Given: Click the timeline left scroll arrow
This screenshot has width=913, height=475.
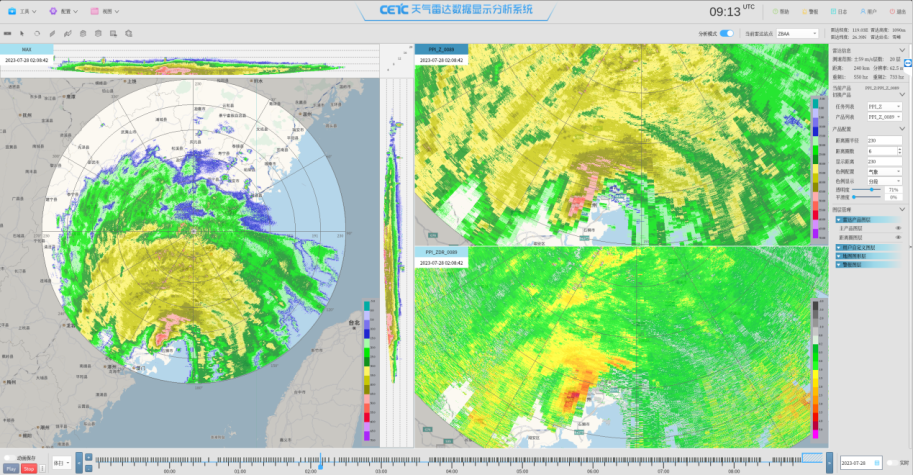Looking at the screenshot, I should coord(79,463).
